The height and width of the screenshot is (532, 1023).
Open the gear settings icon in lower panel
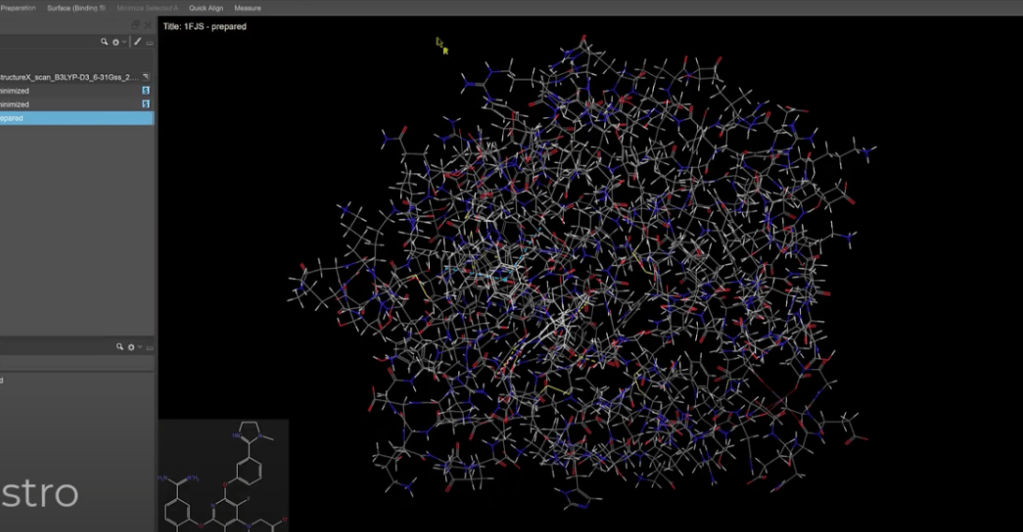131,347
